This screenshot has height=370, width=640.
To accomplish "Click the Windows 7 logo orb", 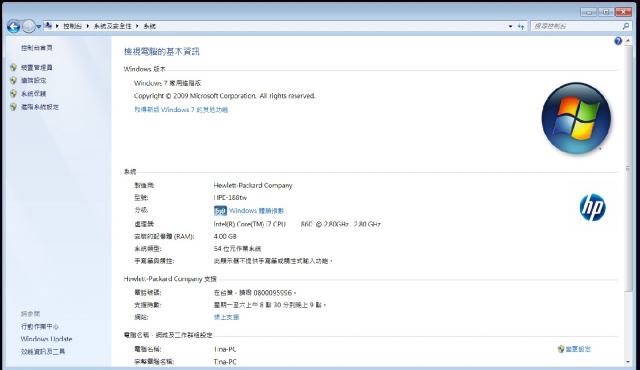I will (x=576, y=118).
